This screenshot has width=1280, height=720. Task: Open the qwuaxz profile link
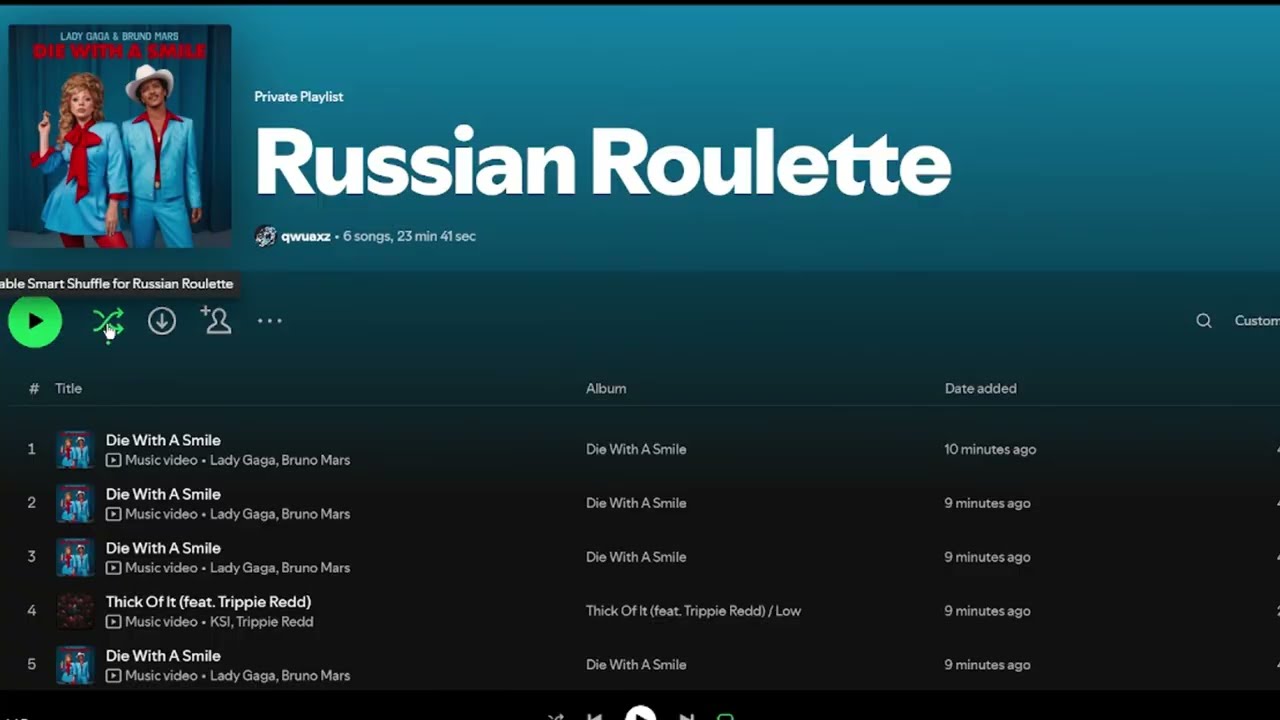click(x=306, y=236)
